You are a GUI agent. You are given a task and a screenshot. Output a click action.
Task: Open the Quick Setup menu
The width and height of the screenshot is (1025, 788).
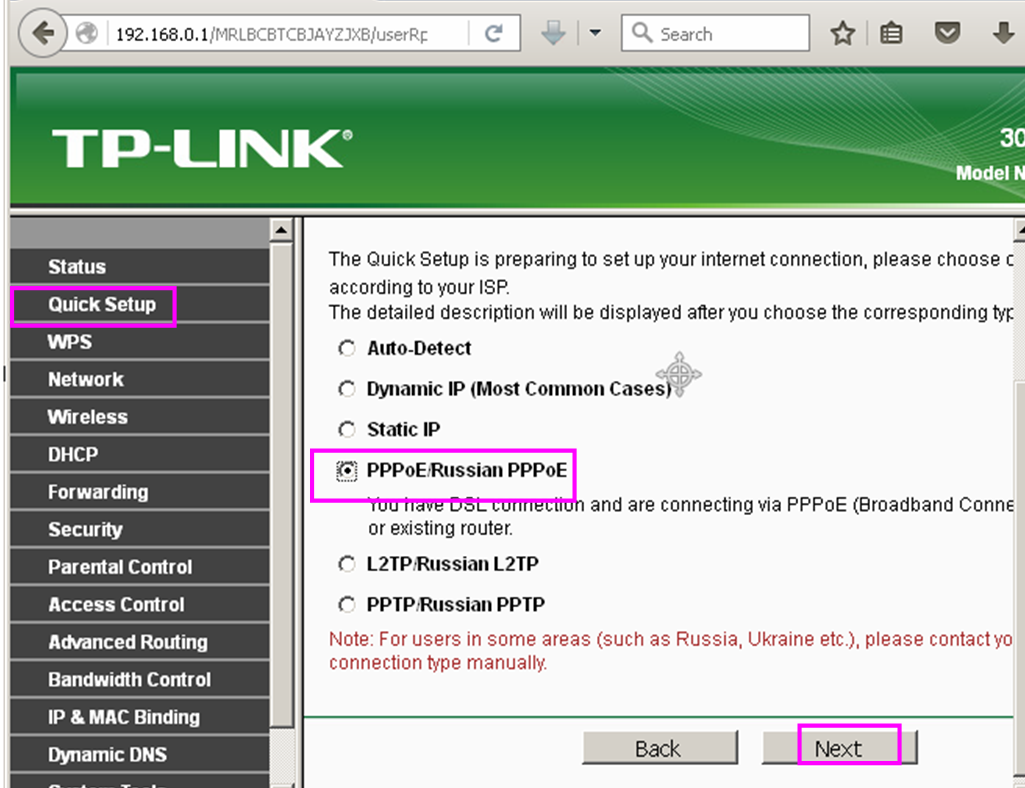pos(140,304)
